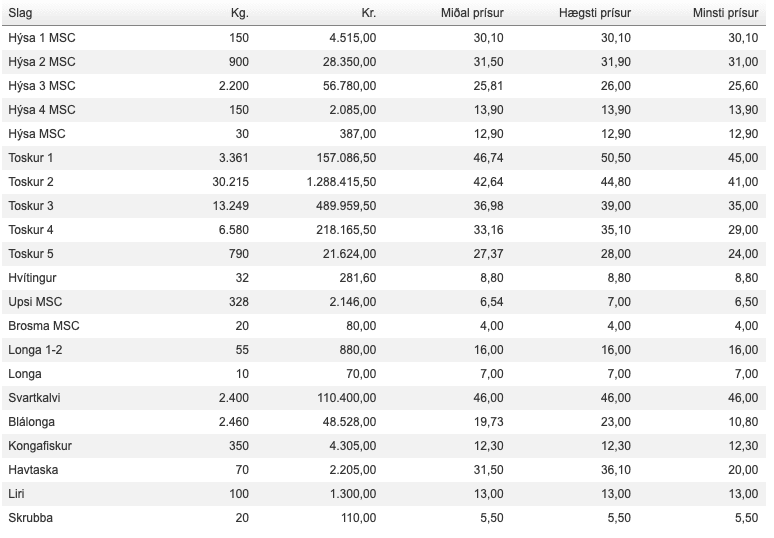Click the Slag column header
The height and width of the screenshot is (538, 774).
point(20,13)
